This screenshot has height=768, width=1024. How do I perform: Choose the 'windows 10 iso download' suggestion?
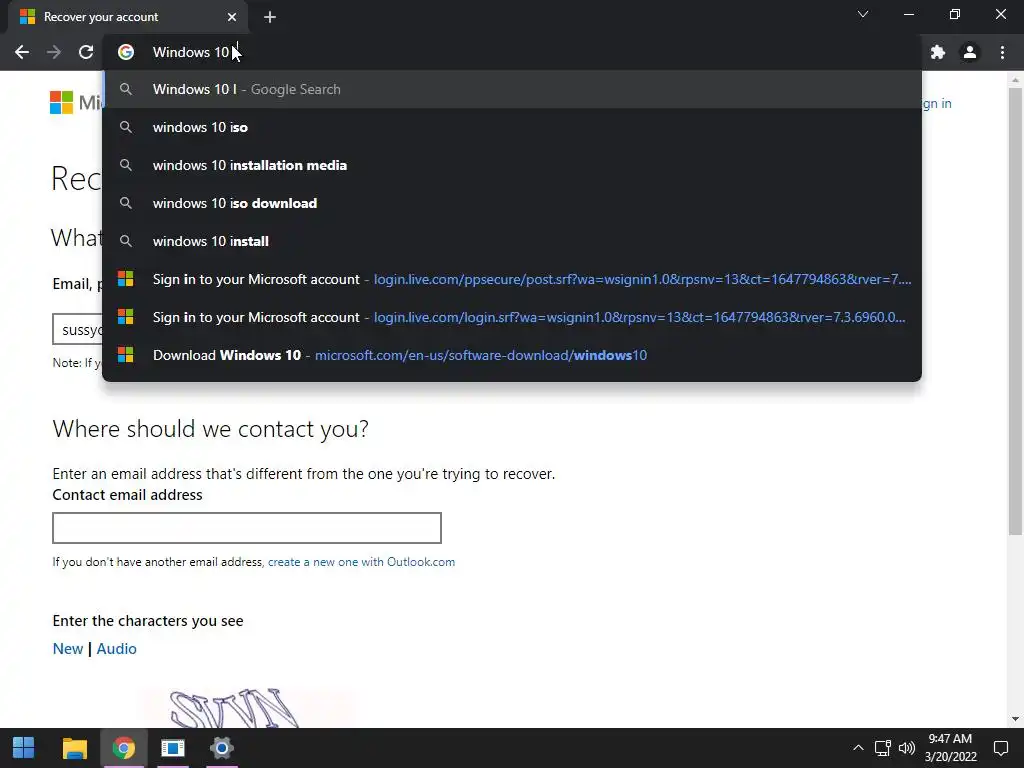[x=512, y=203]
